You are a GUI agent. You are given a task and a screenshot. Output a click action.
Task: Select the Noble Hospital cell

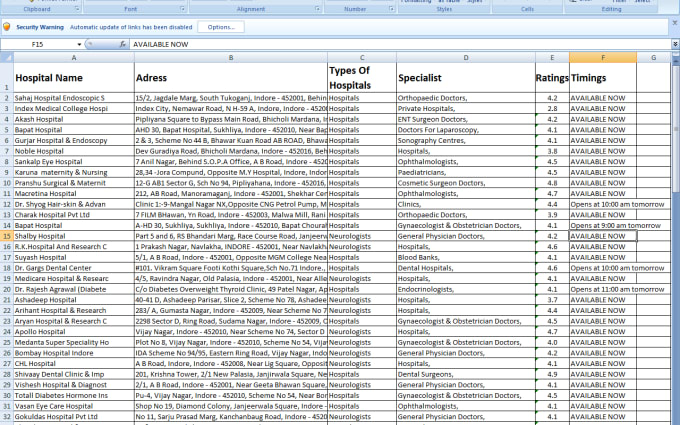point(74,151)
